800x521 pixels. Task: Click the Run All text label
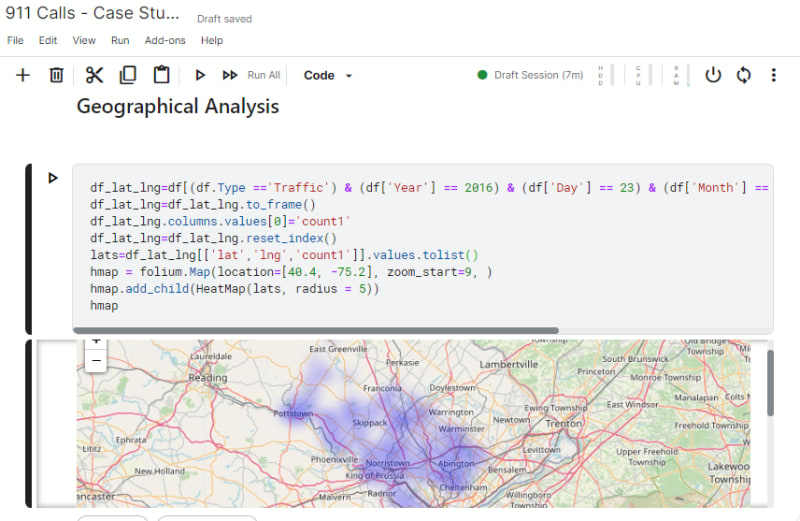pyautogui.click(x=264, y=75)
